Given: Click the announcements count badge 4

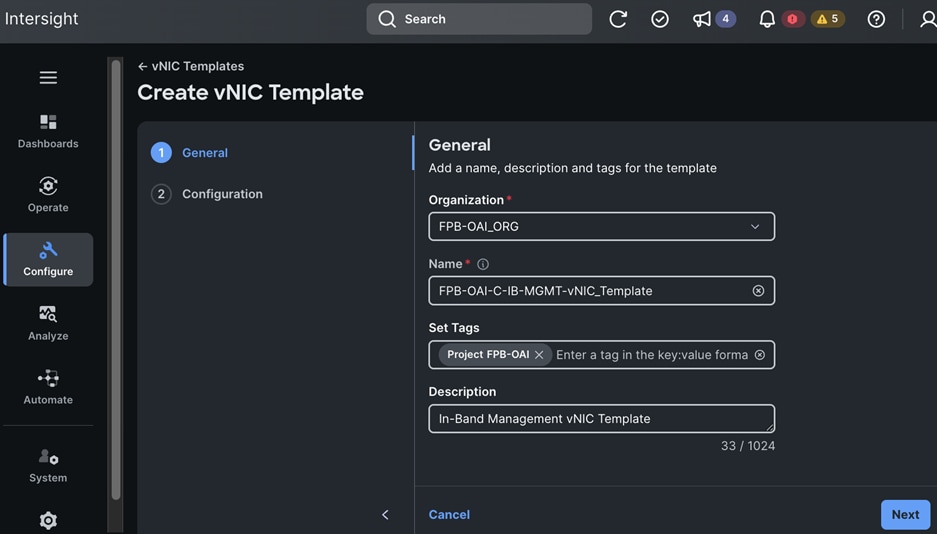Looking at the screenshot, I should pyautogui.click(x=725, y=19).
